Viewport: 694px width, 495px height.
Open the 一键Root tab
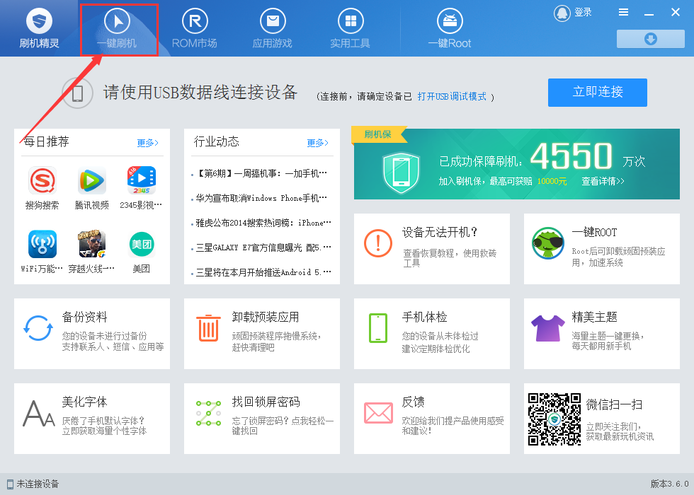(x=449, y=29)
